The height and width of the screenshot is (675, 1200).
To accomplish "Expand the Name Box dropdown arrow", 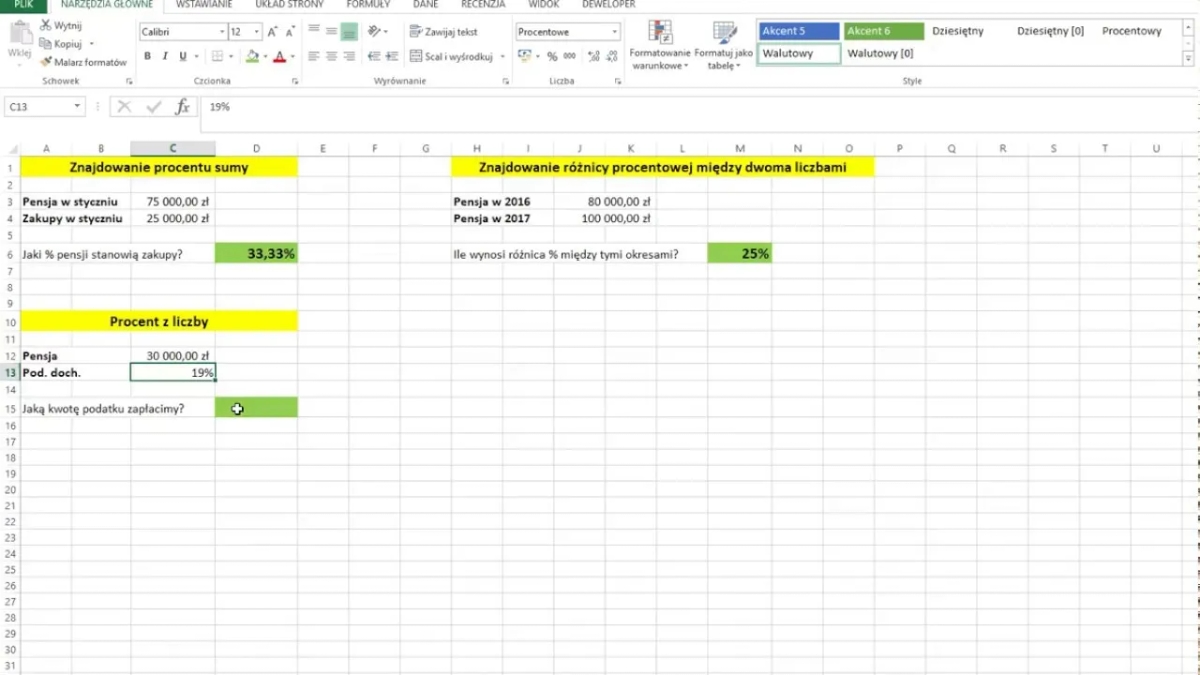I will tap(77, 107).
